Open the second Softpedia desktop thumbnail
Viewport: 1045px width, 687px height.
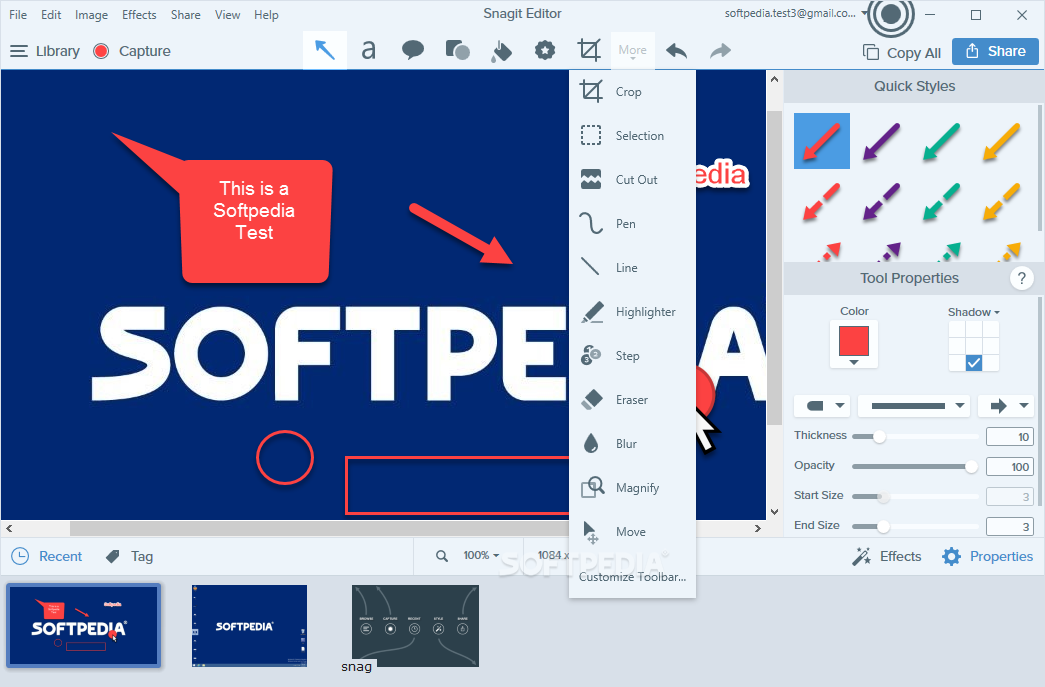click(x=249, y=626)
